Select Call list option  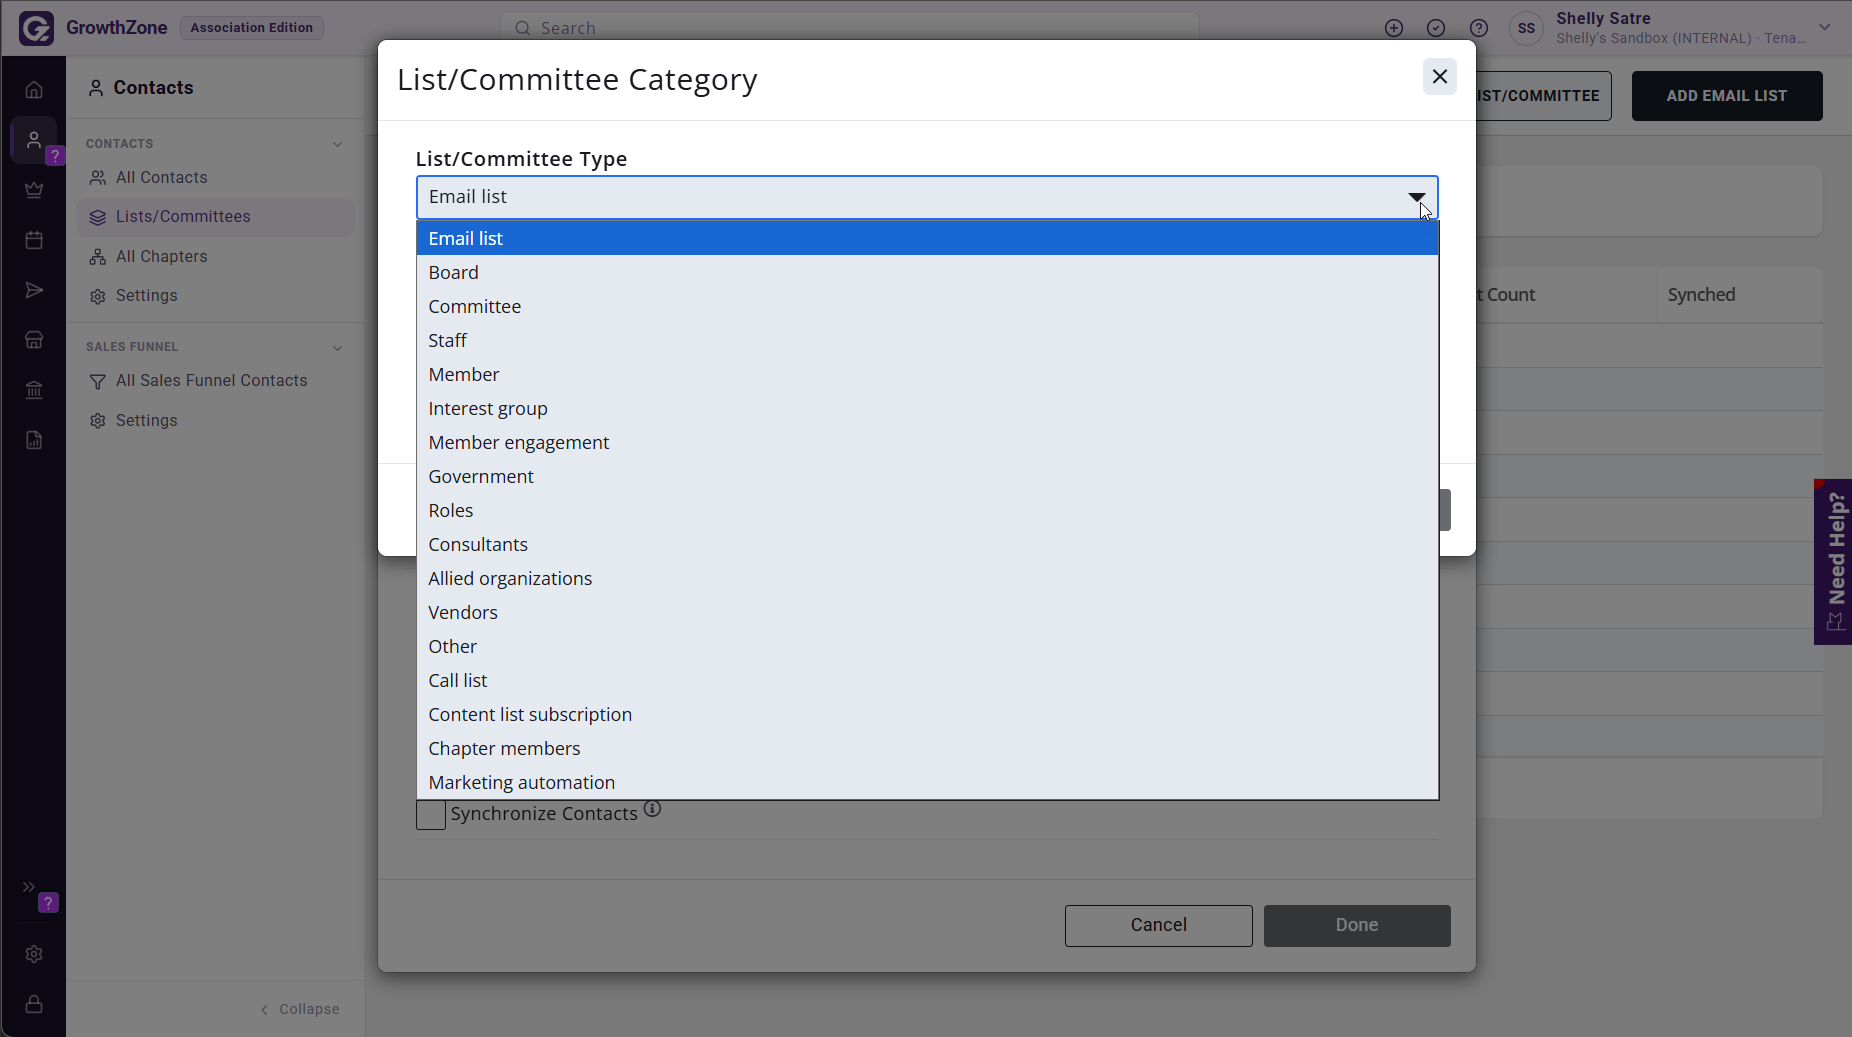click(928, 680)
